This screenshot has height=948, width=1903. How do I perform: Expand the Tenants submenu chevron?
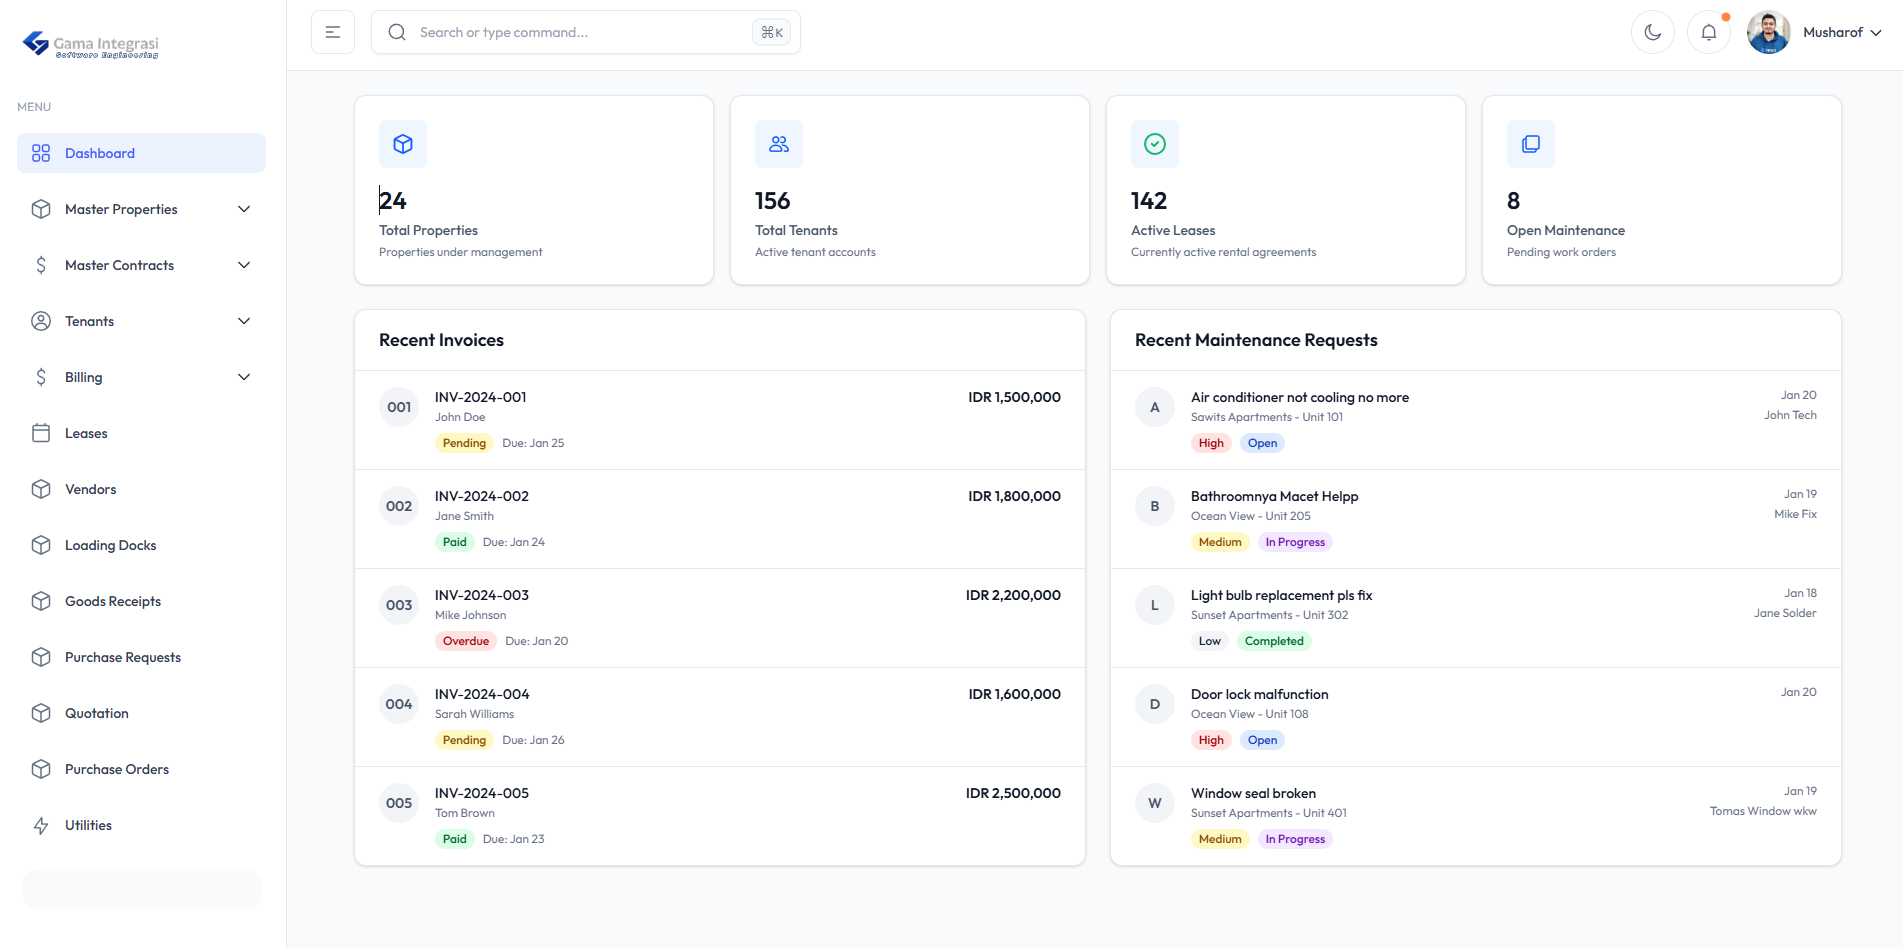coord(244,321)
